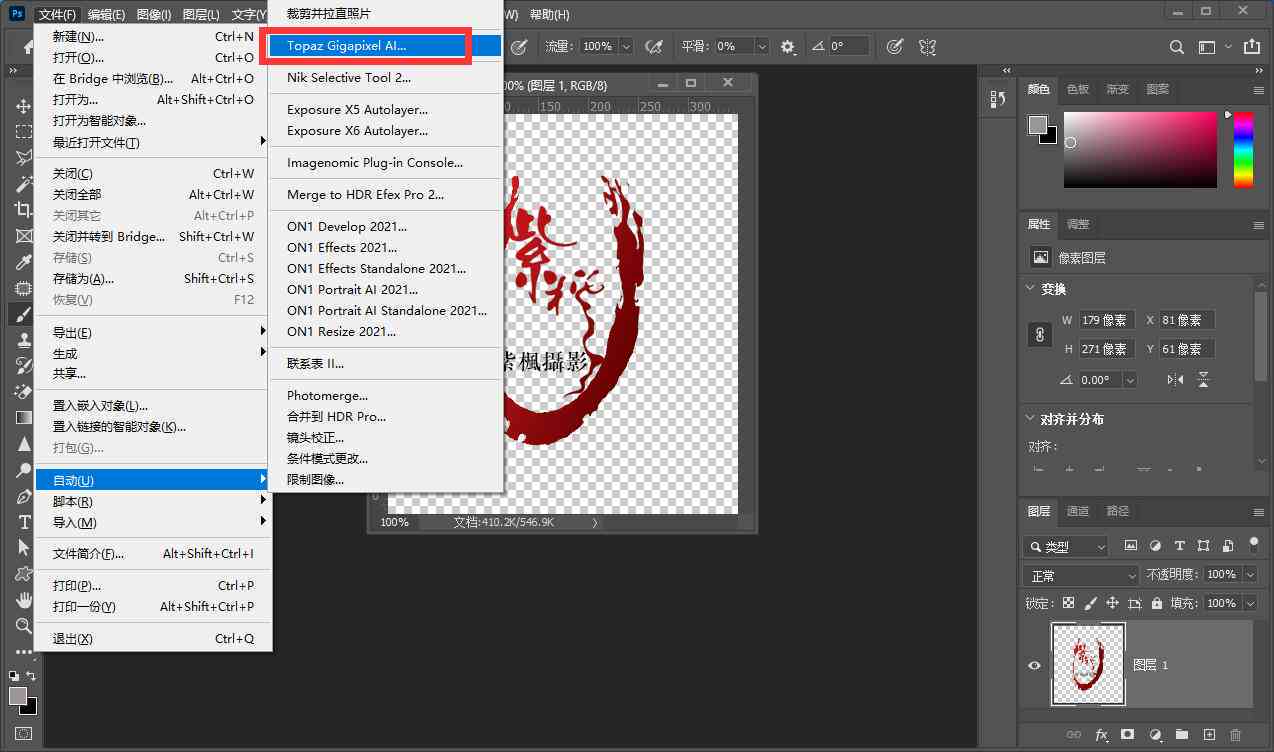This screenshot has width=1274, height=752.
Task: Toggle link width and height constraint
Action: pos(1039,334)
